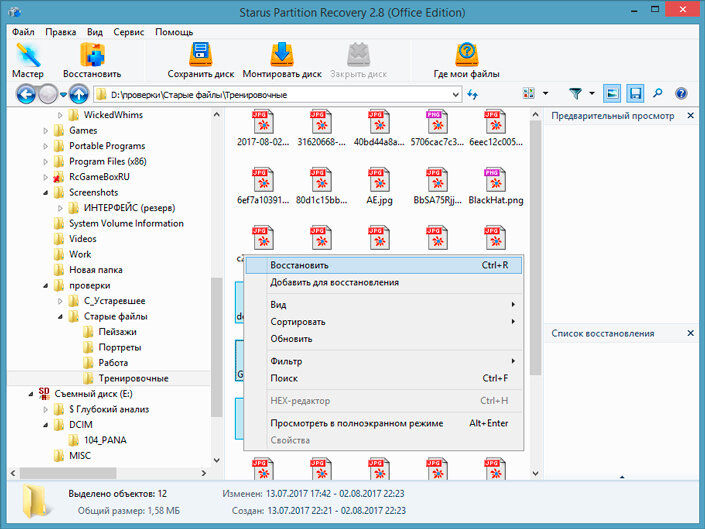Open the view mode icon
The height and width of the screenshot is (529, 705).
[529, 93]
